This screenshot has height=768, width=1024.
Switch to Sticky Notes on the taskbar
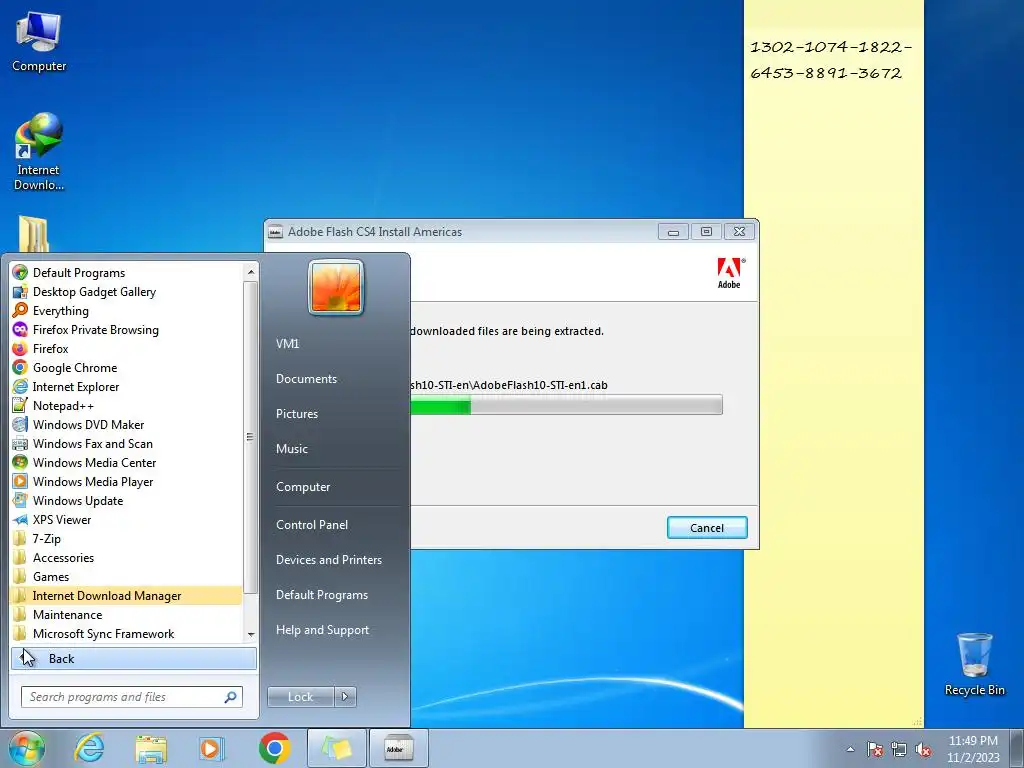click(x=336, y=748)
